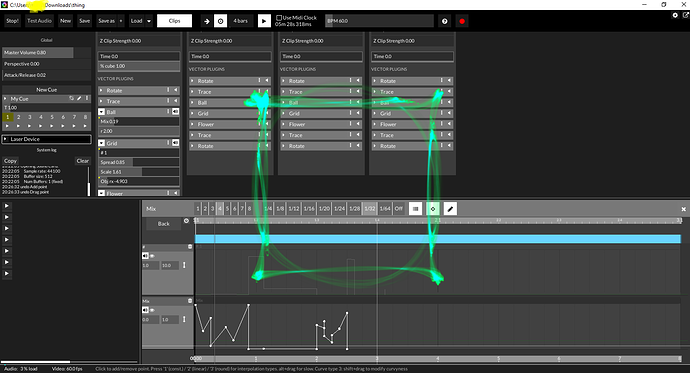Click the right arrow icon in top toolbar
This screenshot has height=373, width=690.
coord(206,21)
